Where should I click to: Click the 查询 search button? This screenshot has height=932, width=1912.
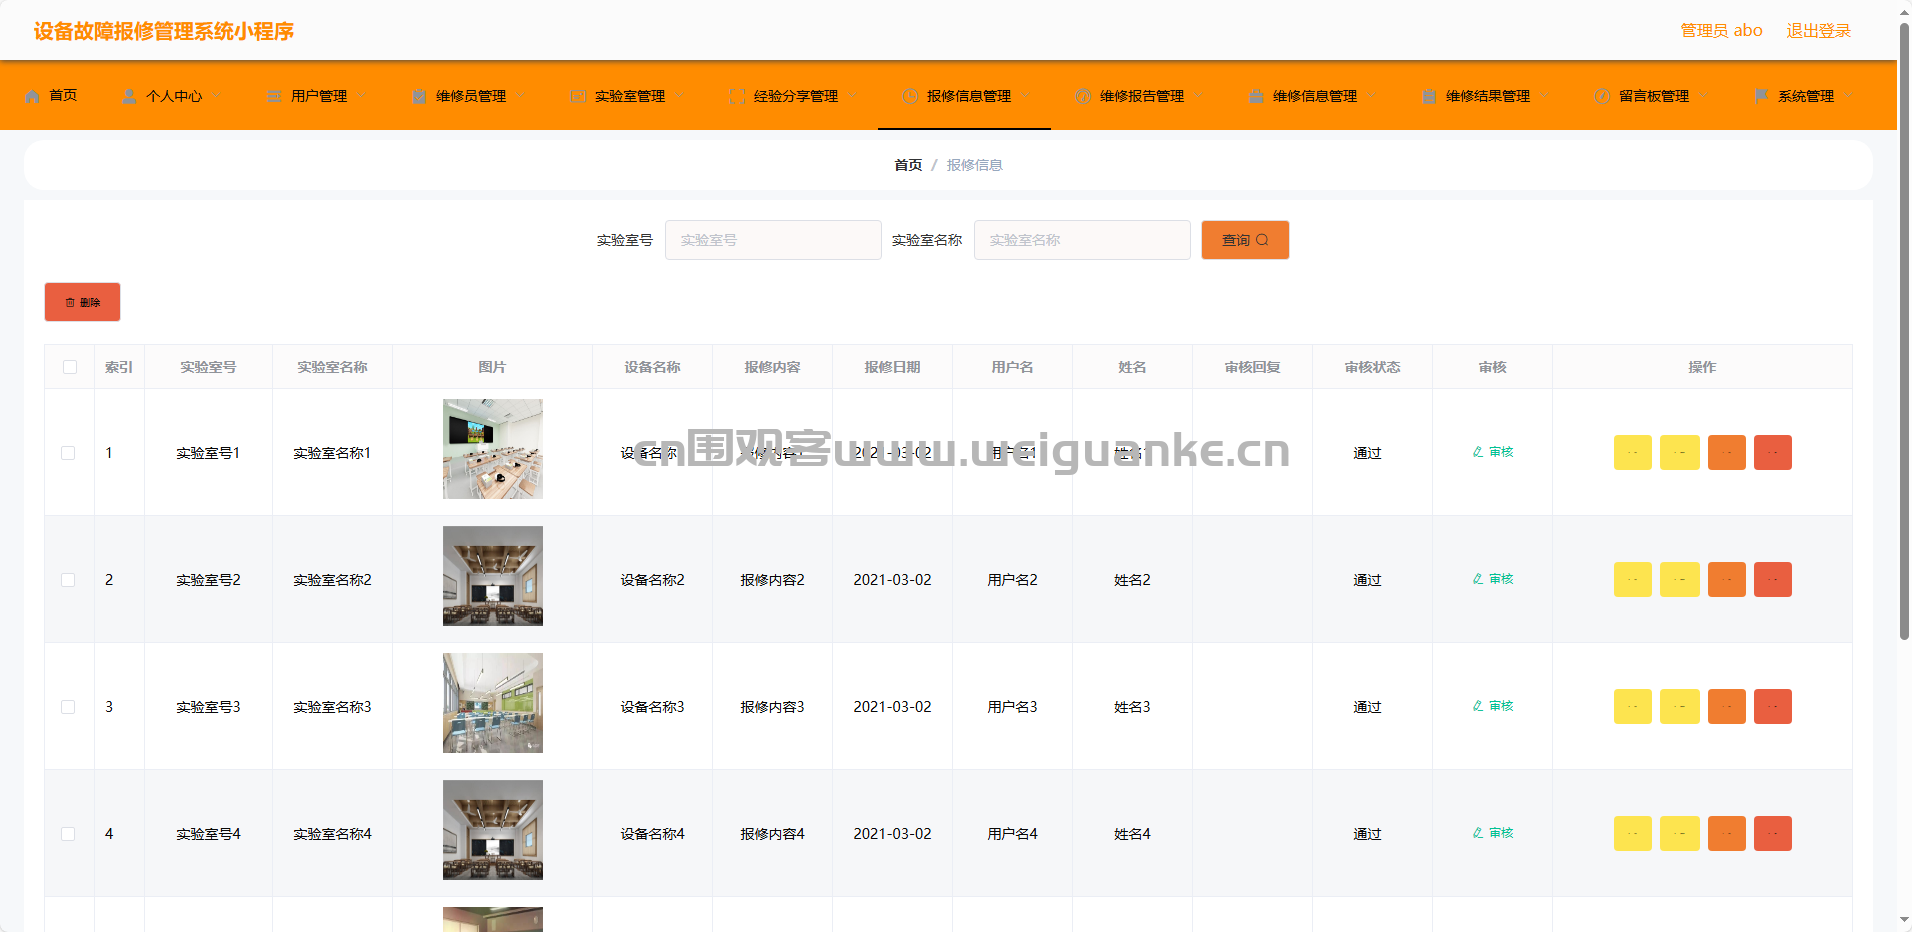pyautogui.click(x=1245, y=240)
